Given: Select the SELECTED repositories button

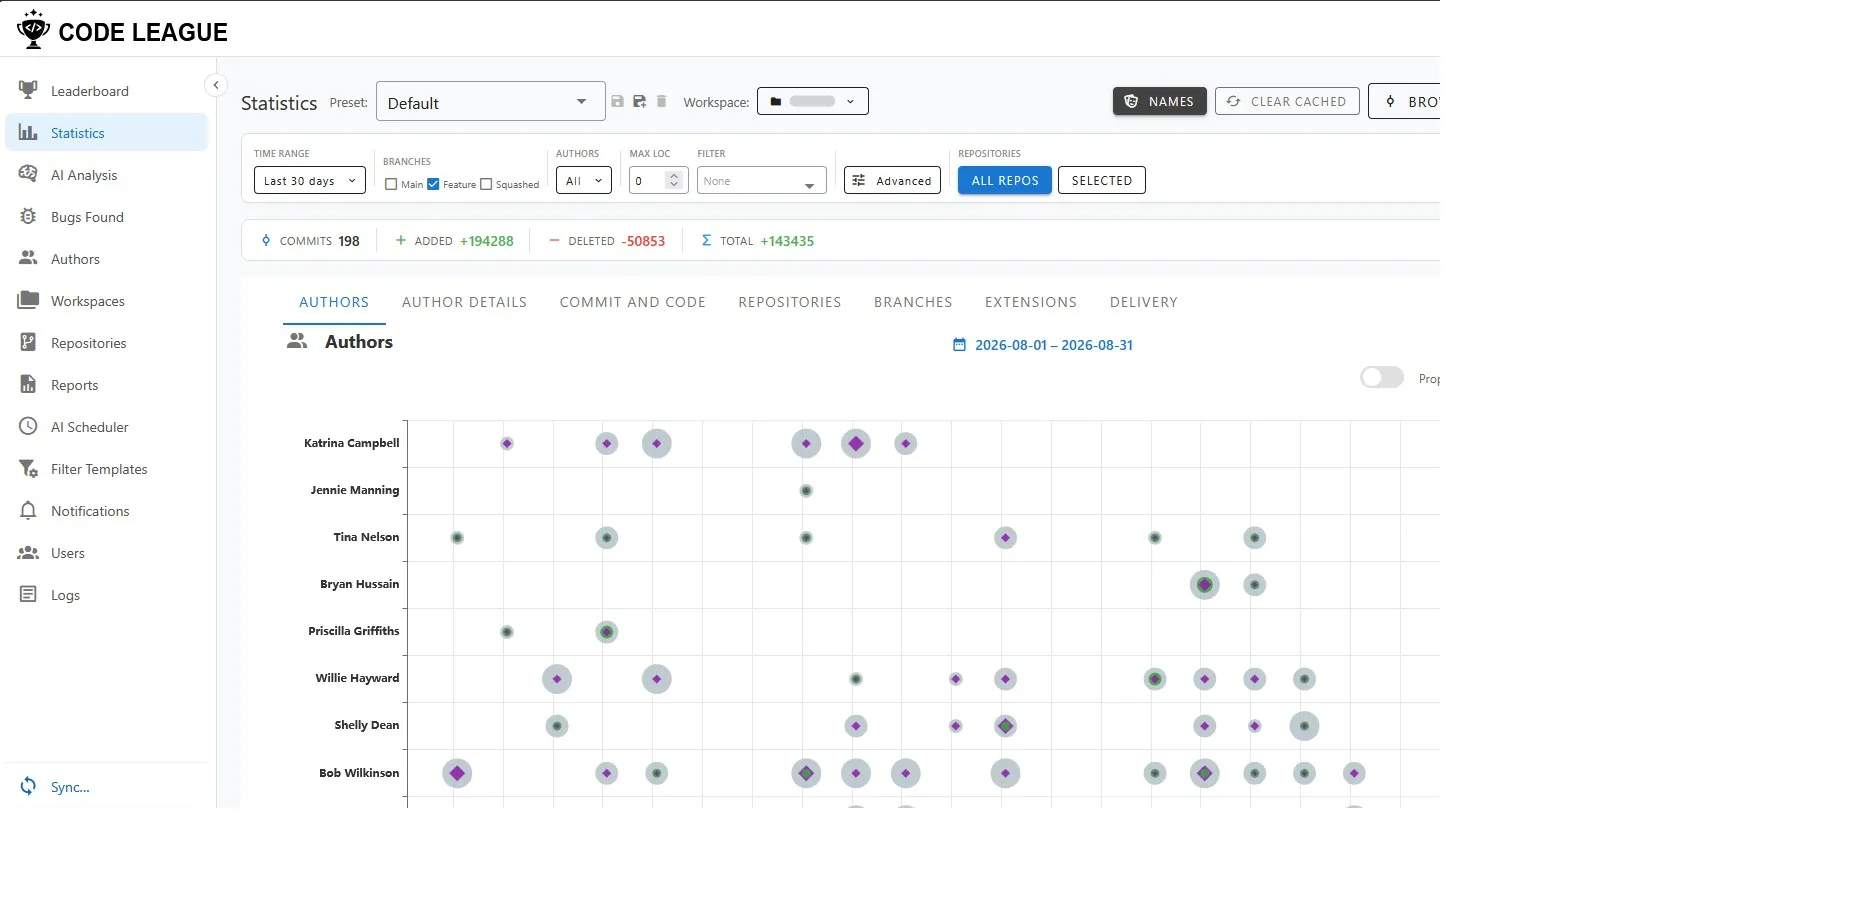Looking at the screenshot, I should click(1101, 181).
